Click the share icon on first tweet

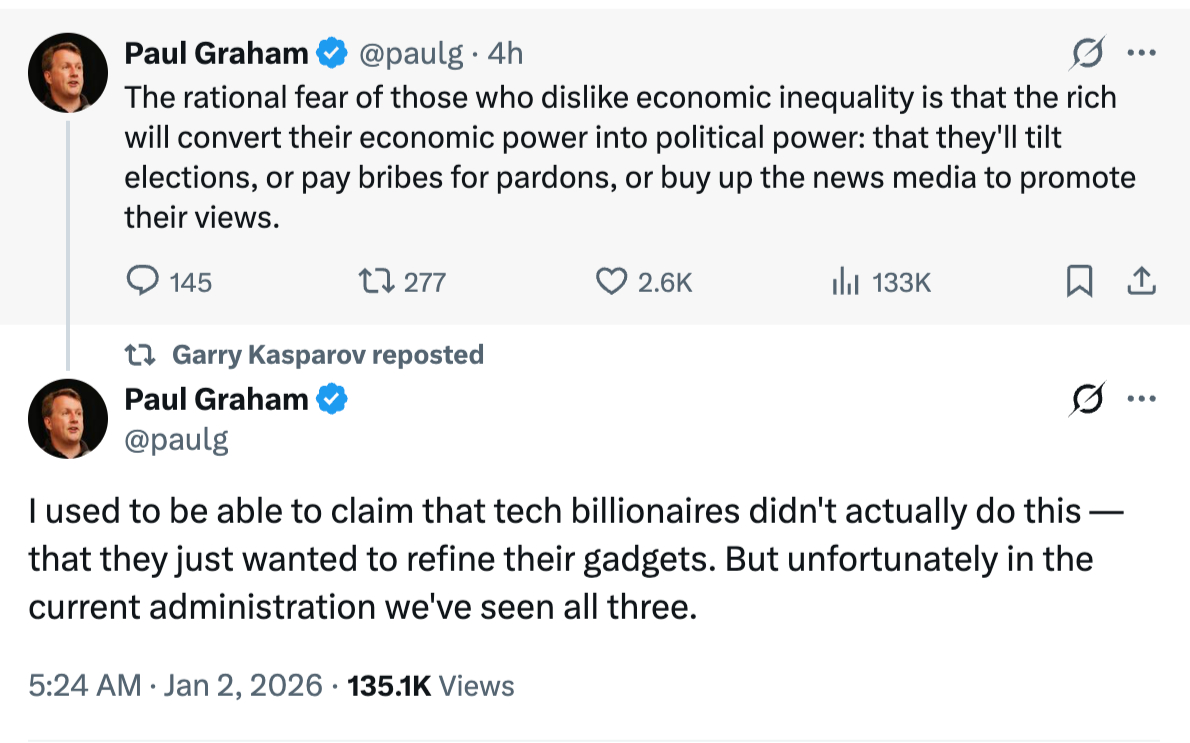point(1141,283)
